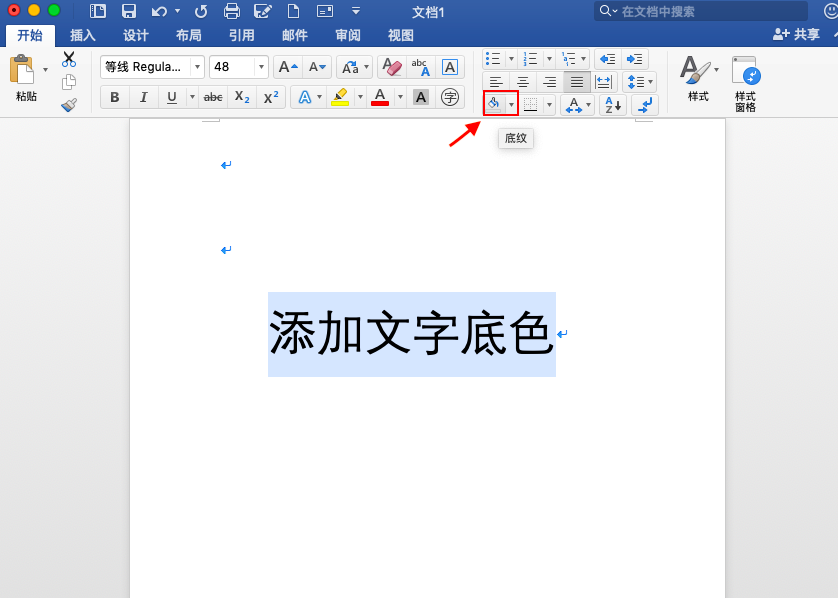
Task: Apply numbered list icon
Action: (x=531, y=59)
